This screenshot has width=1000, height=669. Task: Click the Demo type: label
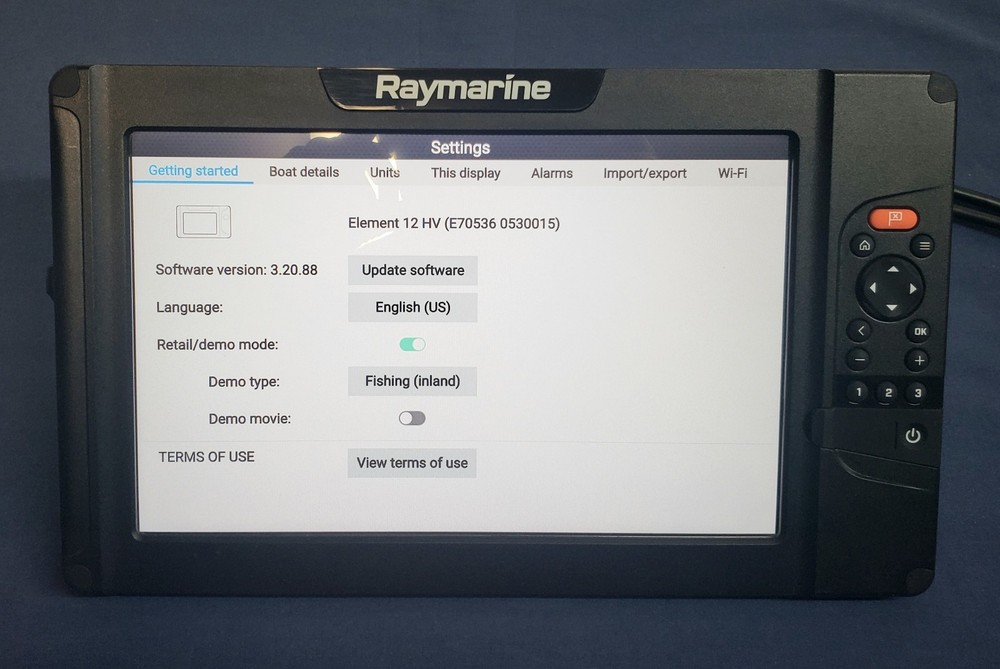tap(244, 381)
